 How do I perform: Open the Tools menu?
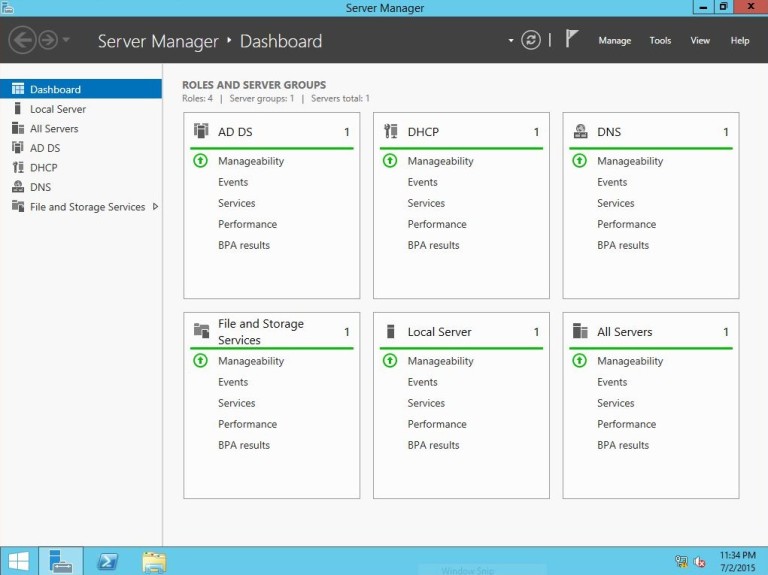[x=660, y=41]
